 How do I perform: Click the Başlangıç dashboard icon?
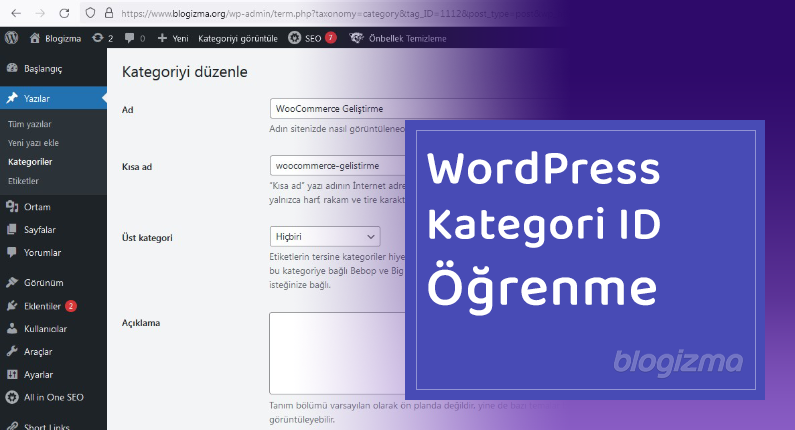pos(12,68)
